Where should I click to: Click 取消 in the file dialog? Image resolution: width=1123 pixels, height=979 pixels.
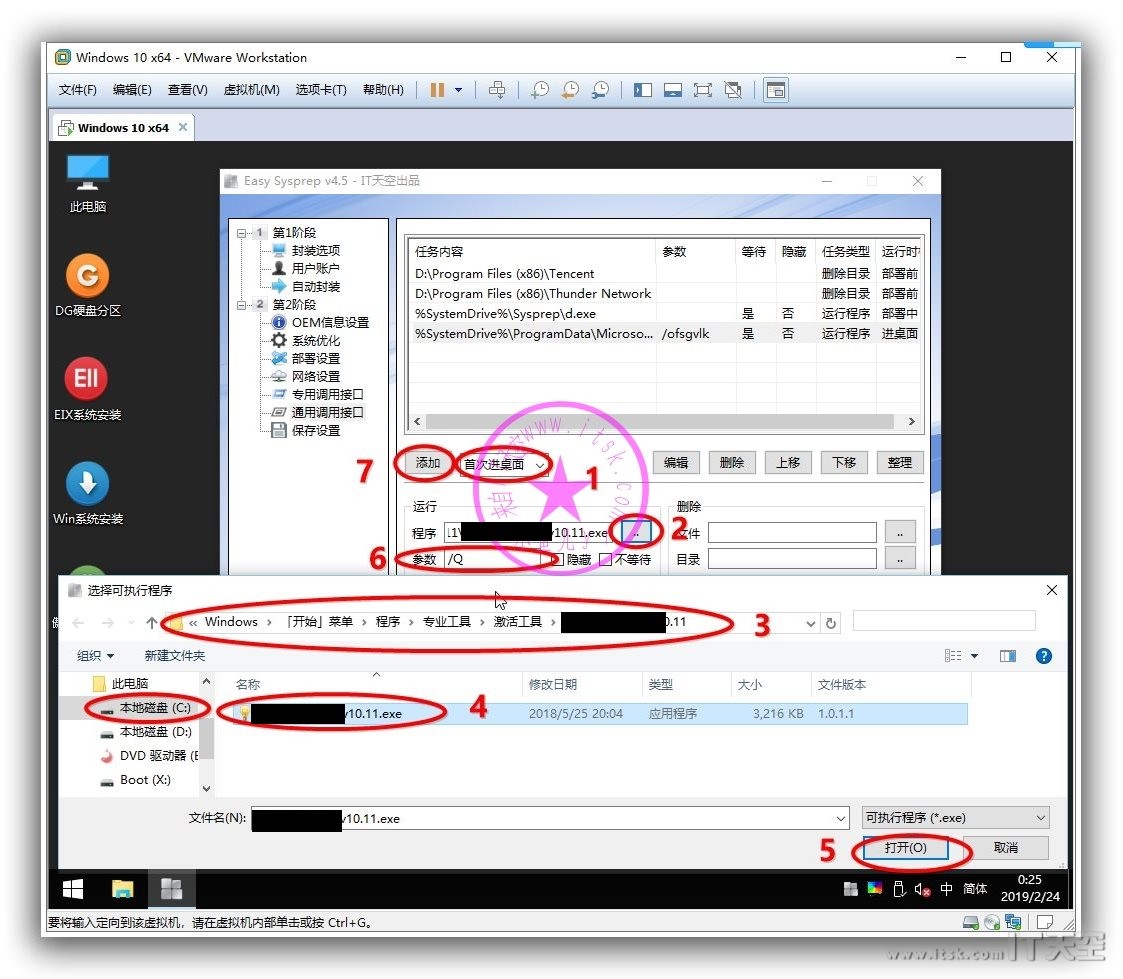point(1006,848)
